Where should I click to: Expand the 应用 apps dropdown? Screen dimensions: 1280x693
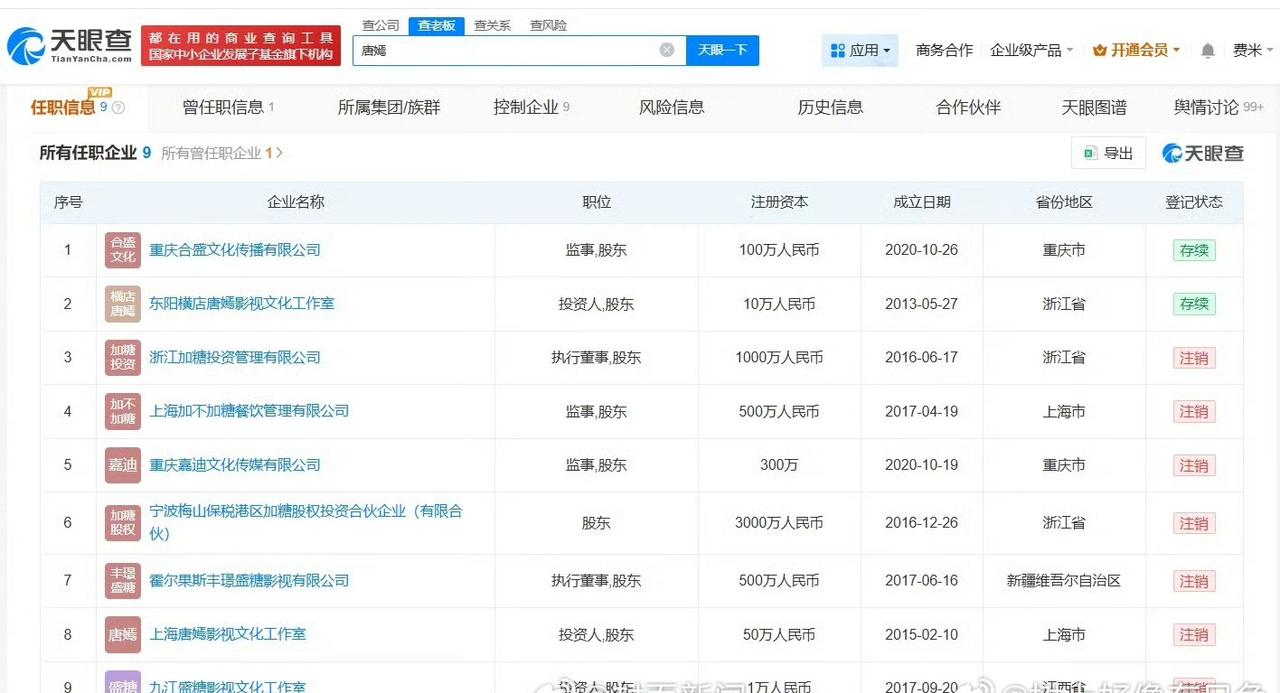point(860,50)
